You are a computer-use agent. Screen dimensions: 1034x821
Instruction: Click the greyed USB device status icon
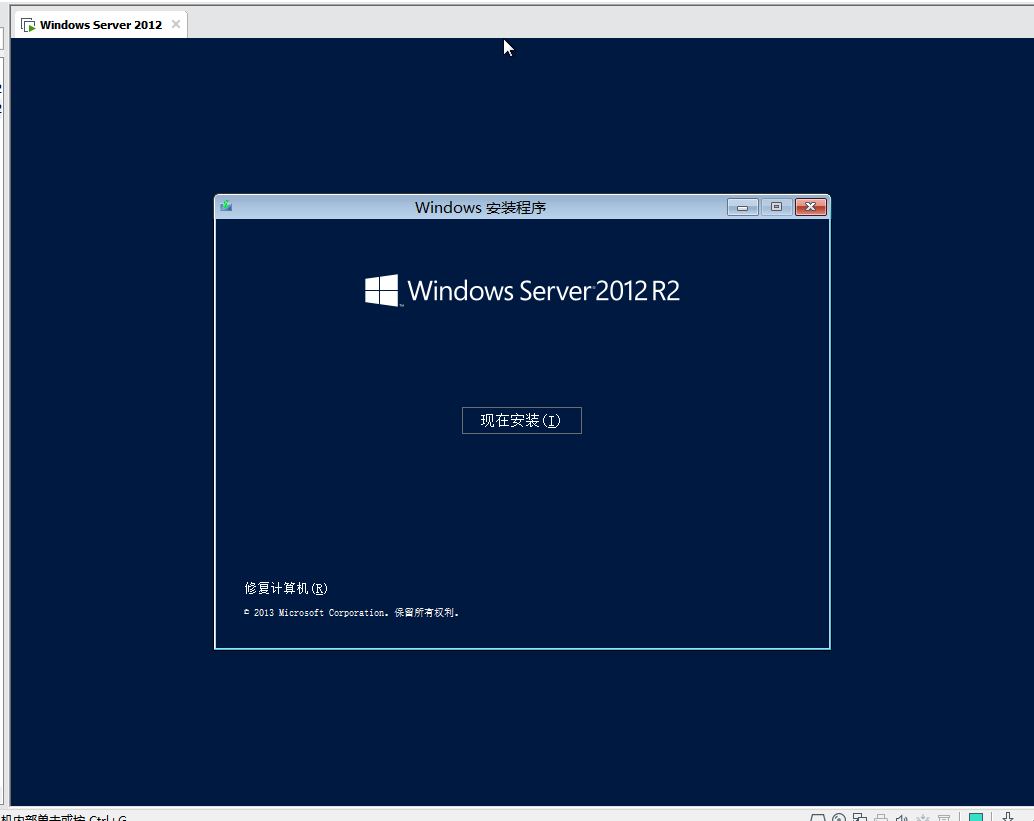(x=923, y=818)
